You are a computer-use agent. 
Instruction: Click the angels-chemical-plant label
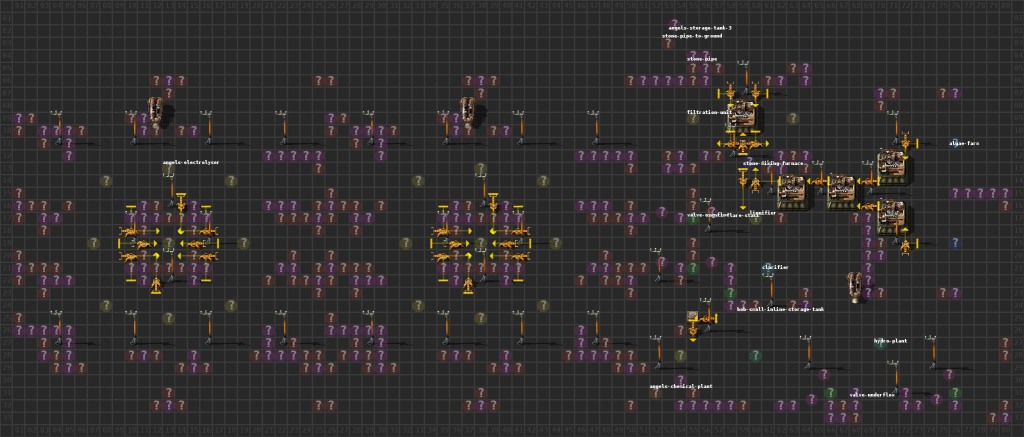pyautogui.click(x=680, y=386)
